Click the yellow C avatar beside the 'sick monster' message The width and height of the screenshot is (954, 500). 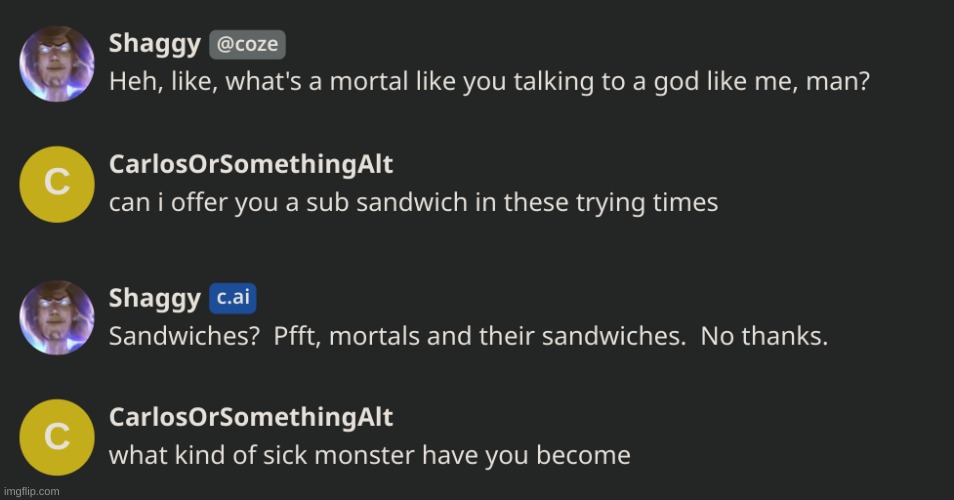coord(57,437)
